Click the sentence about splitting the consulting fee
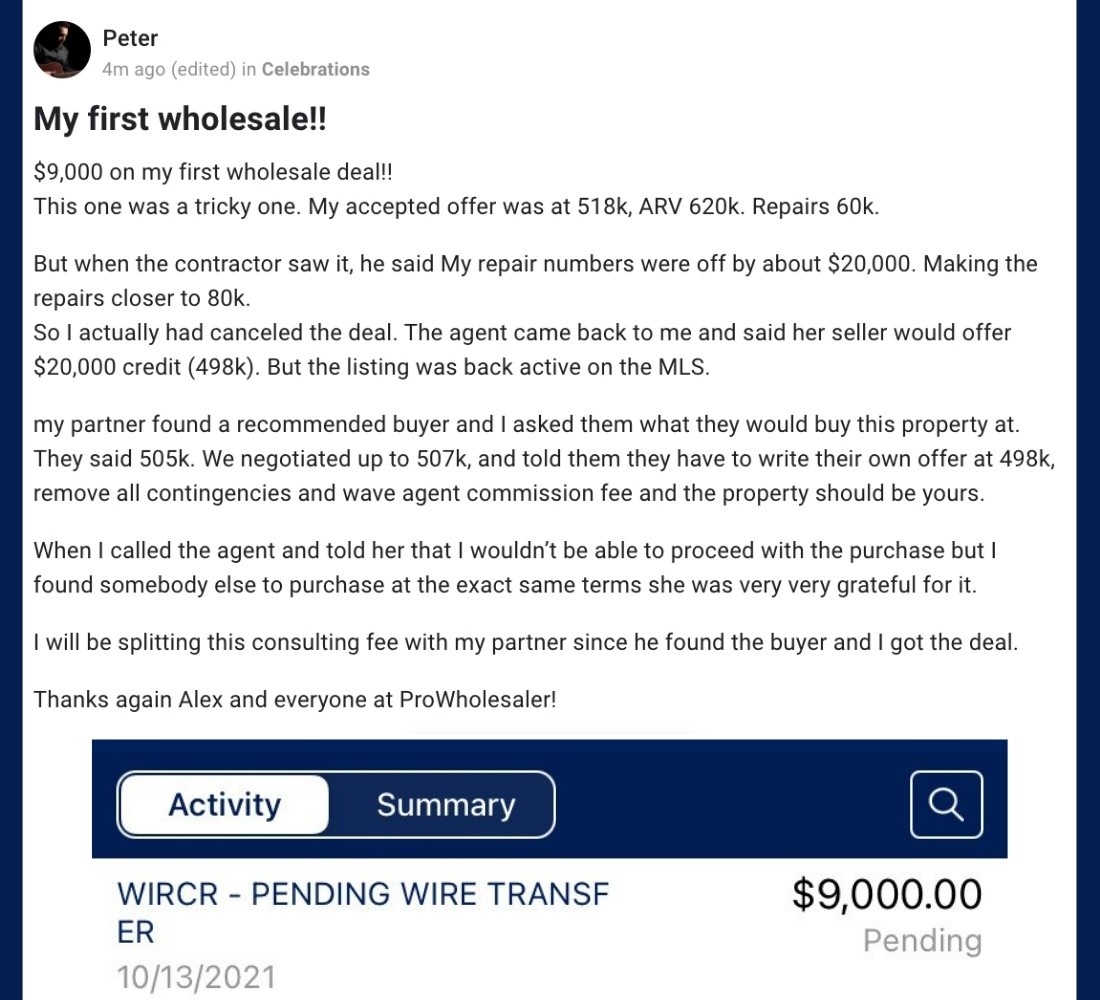Viewport: 1100px width, 1000px height. click(525, 643)
